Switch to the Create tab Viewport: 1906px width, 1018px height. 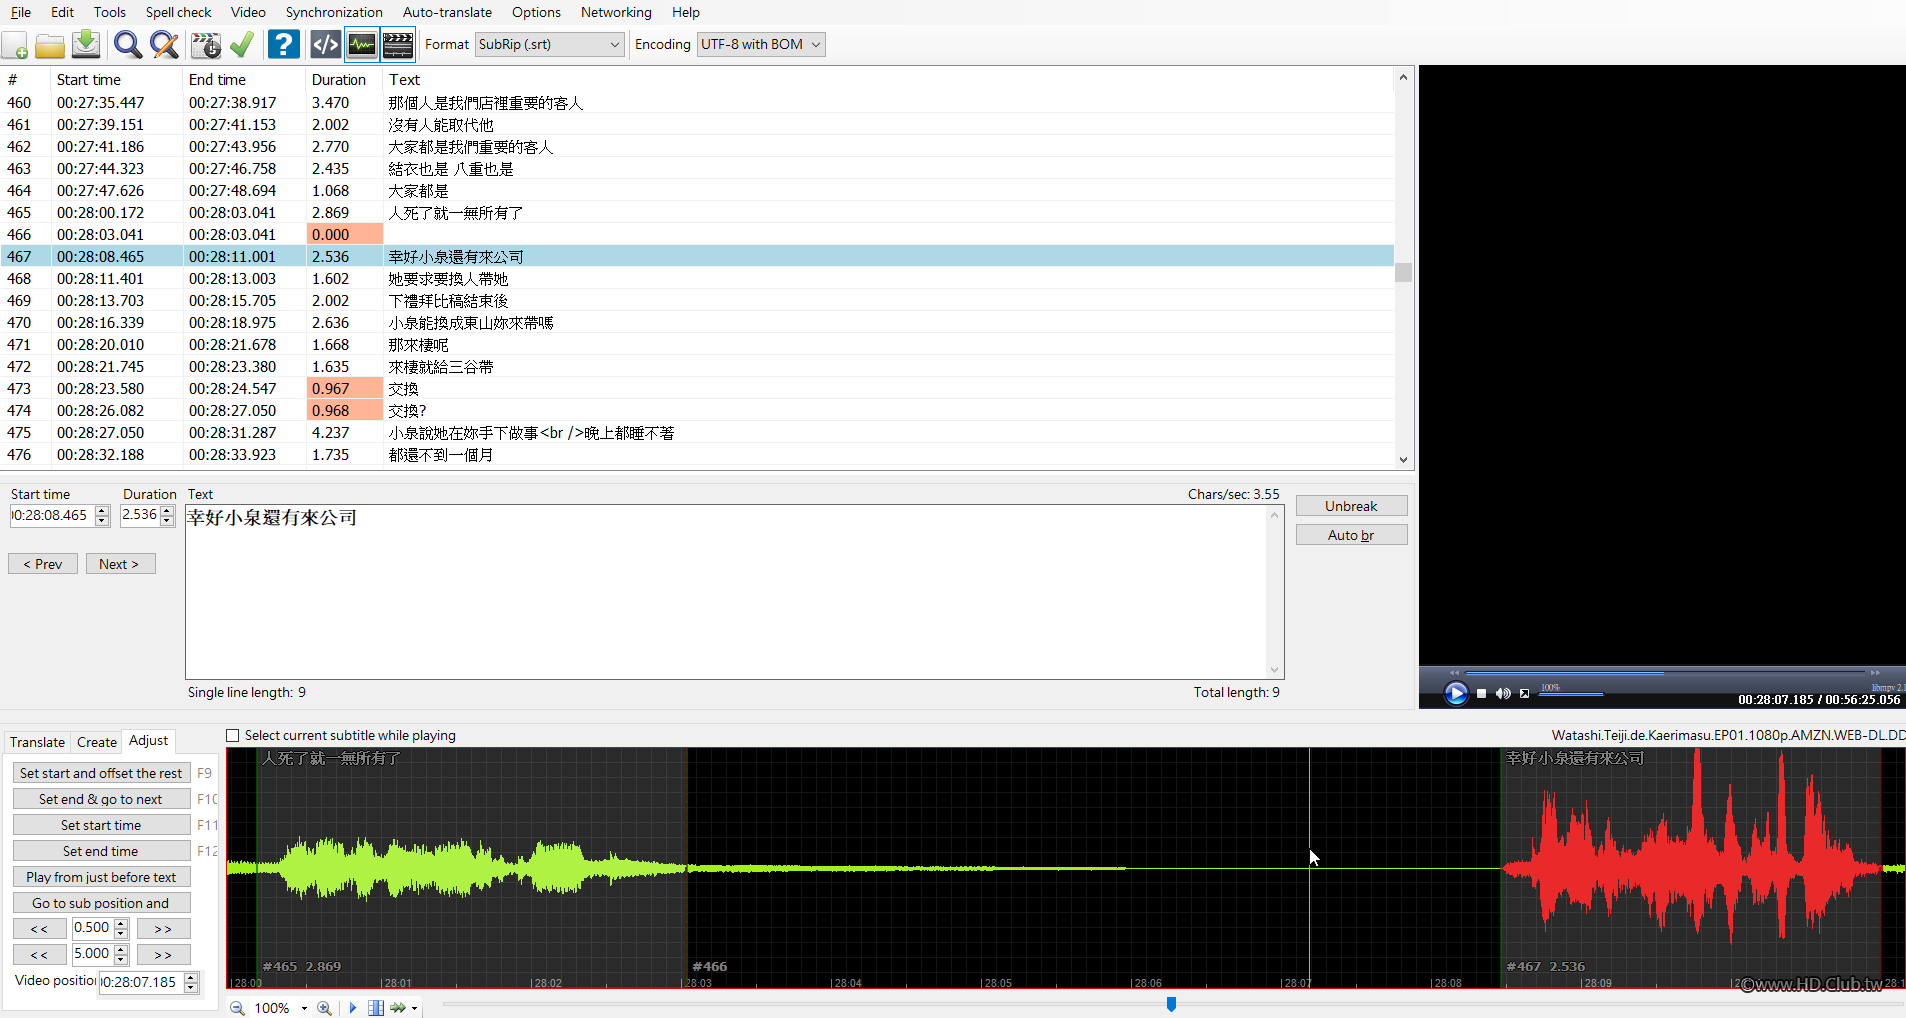point(97,742)
